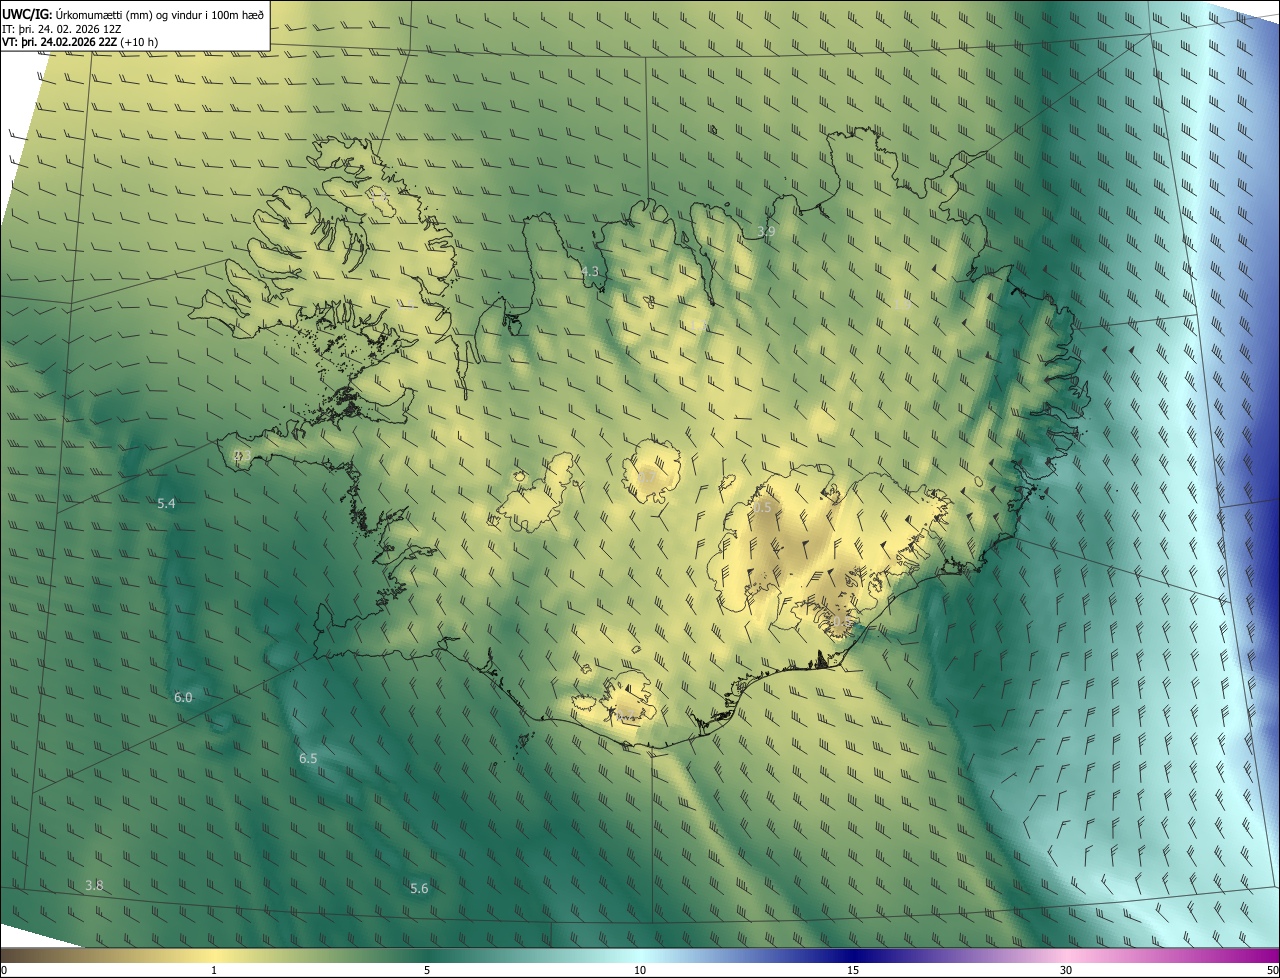Viewport: 1280px width, 978px height.
Task: Click the 0 tick on the color scale
Action: pos(4,970)
